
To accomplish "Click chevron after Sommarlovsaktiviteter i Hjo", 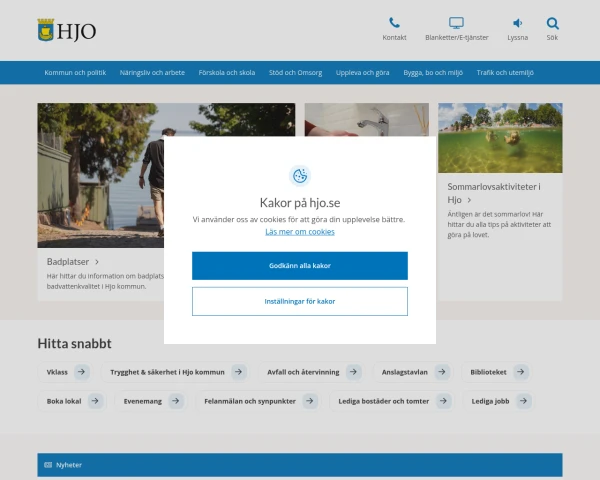I will coord(469,200).
